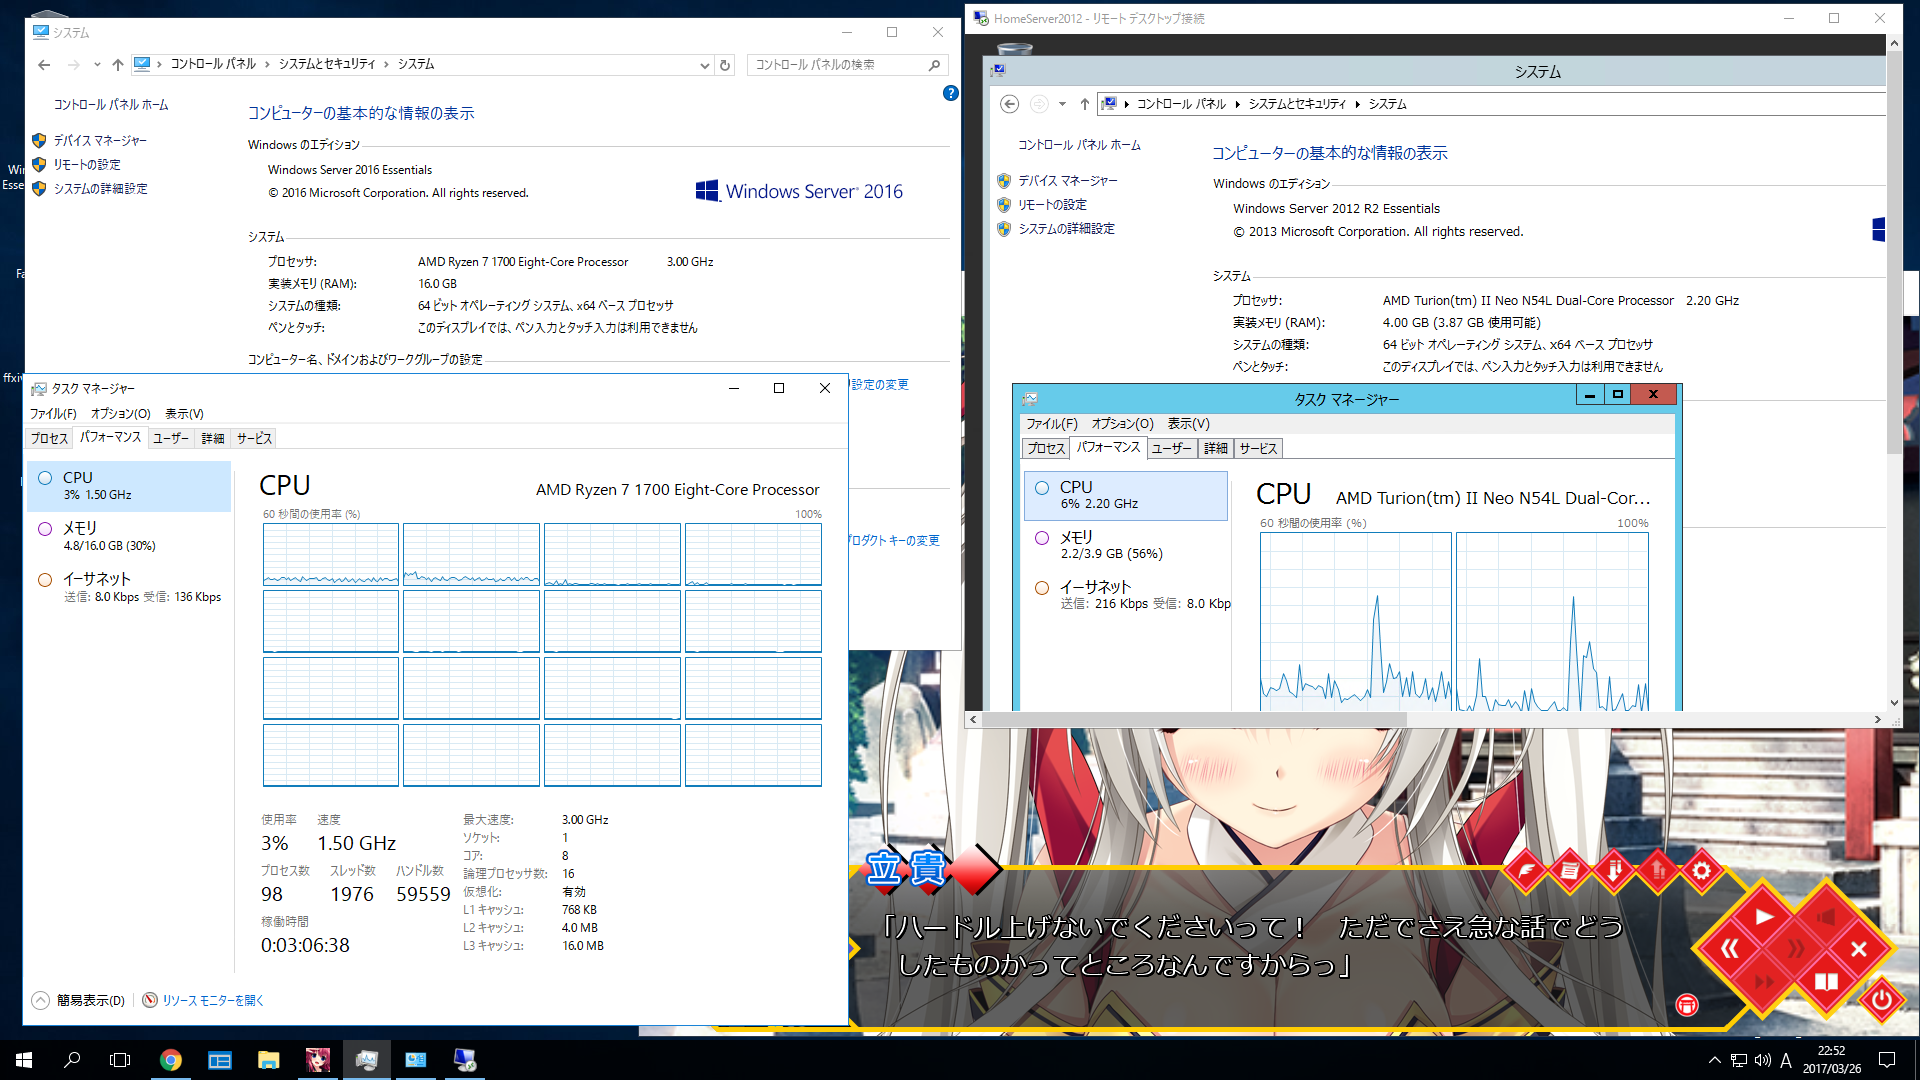The height and width of the screenshot is (1080, 1920).
Task: Open Windows Start menu
Action: pos(24,1060)
